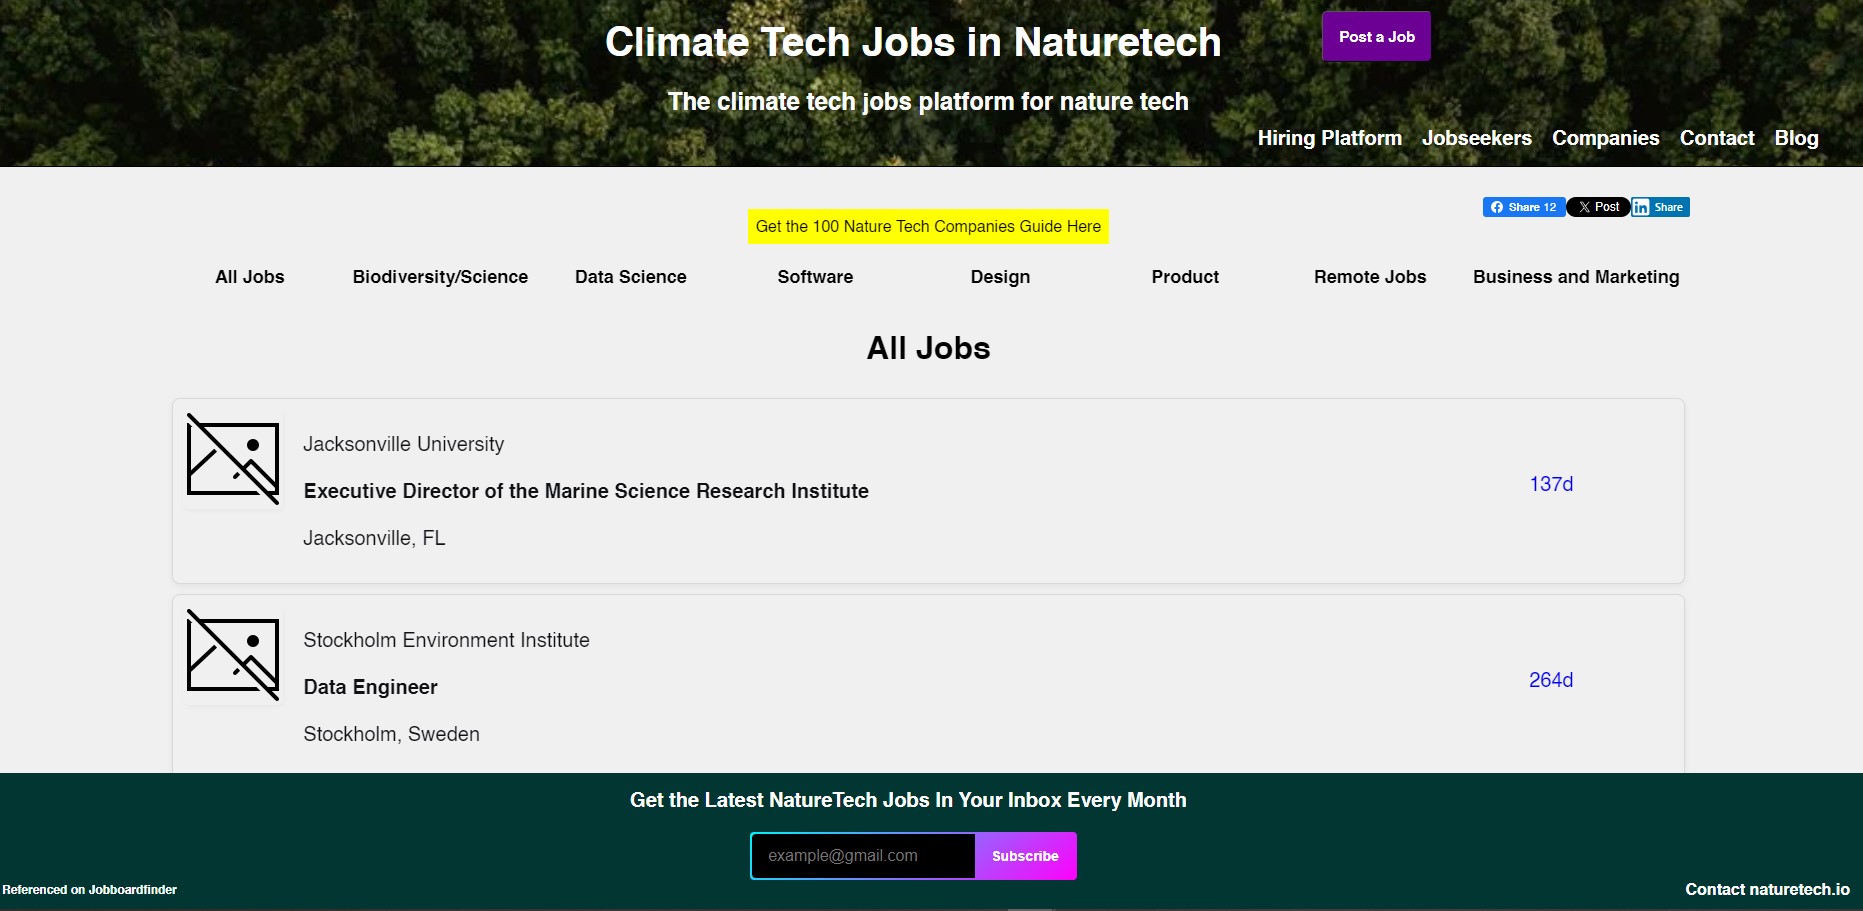Click the Jacksonville University company name
The height and width of the screenshot is (911, 1863).
pos(403,444)
